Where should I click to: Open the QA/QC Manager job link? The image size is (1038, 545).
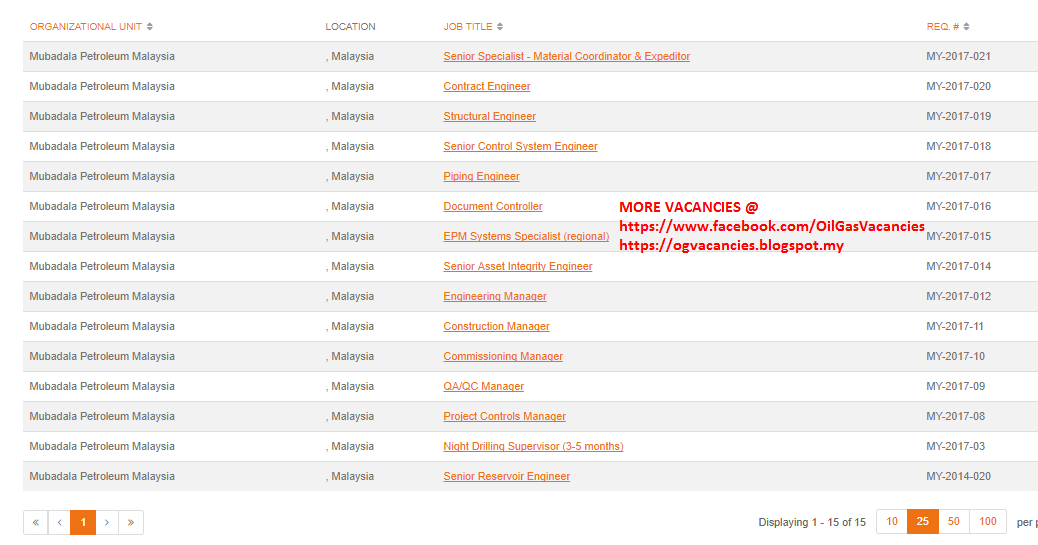point(483,386)
